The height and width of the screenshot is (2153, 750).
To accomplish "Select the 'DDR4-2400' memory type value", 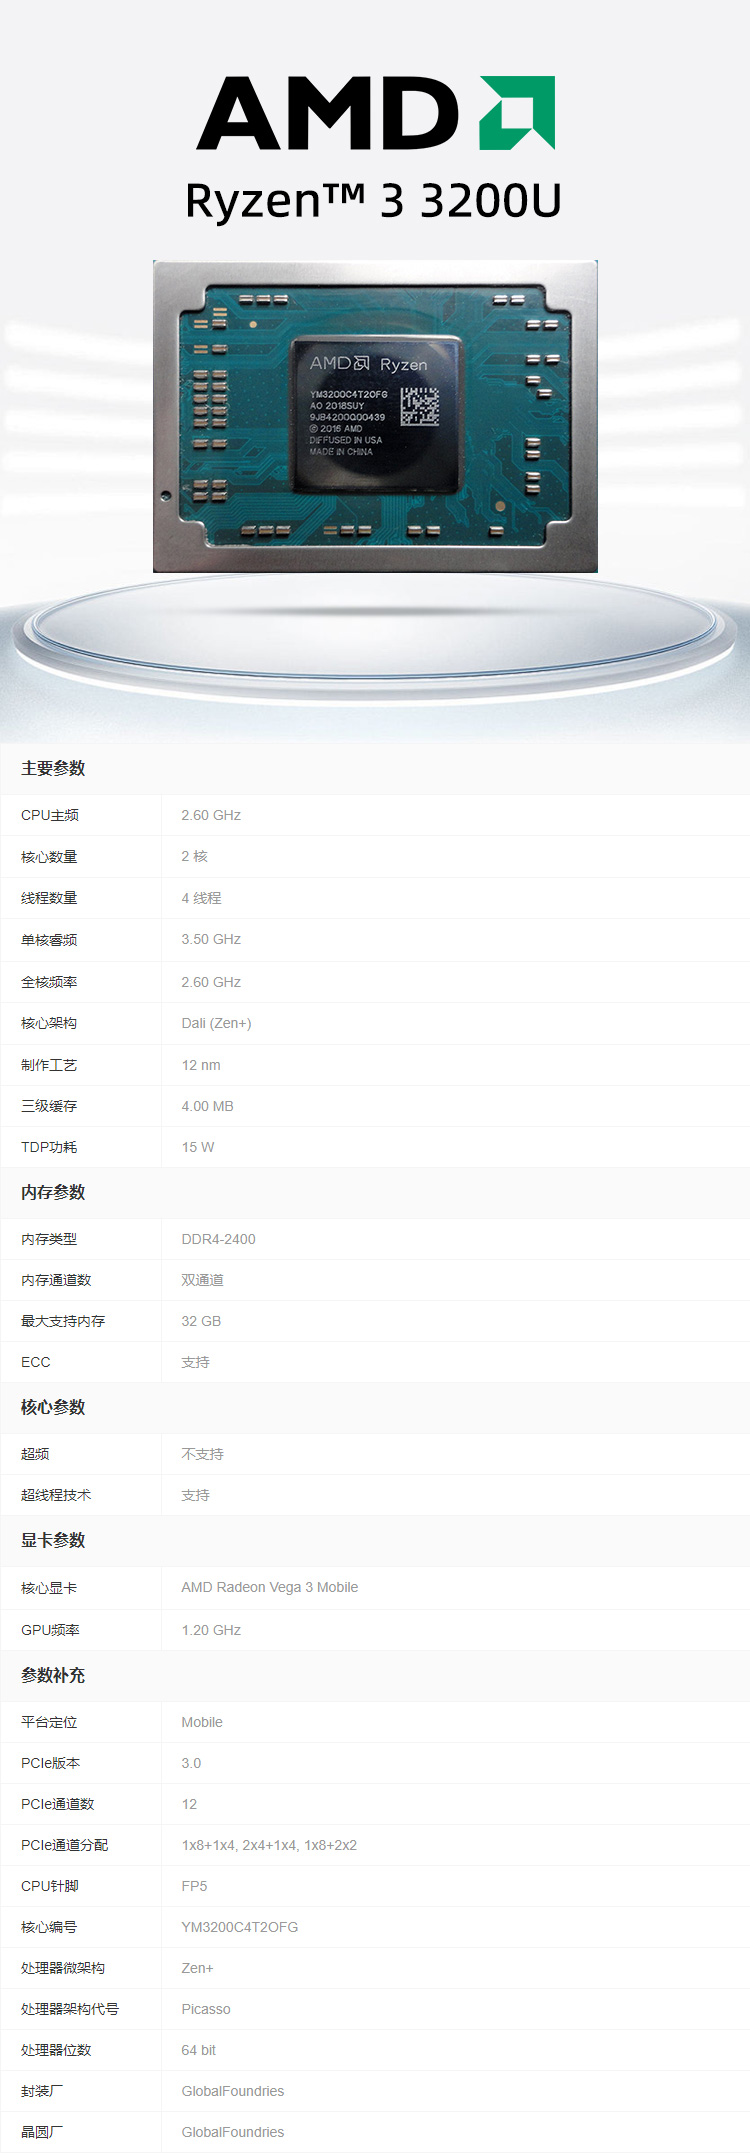I will coord(218,1239).
